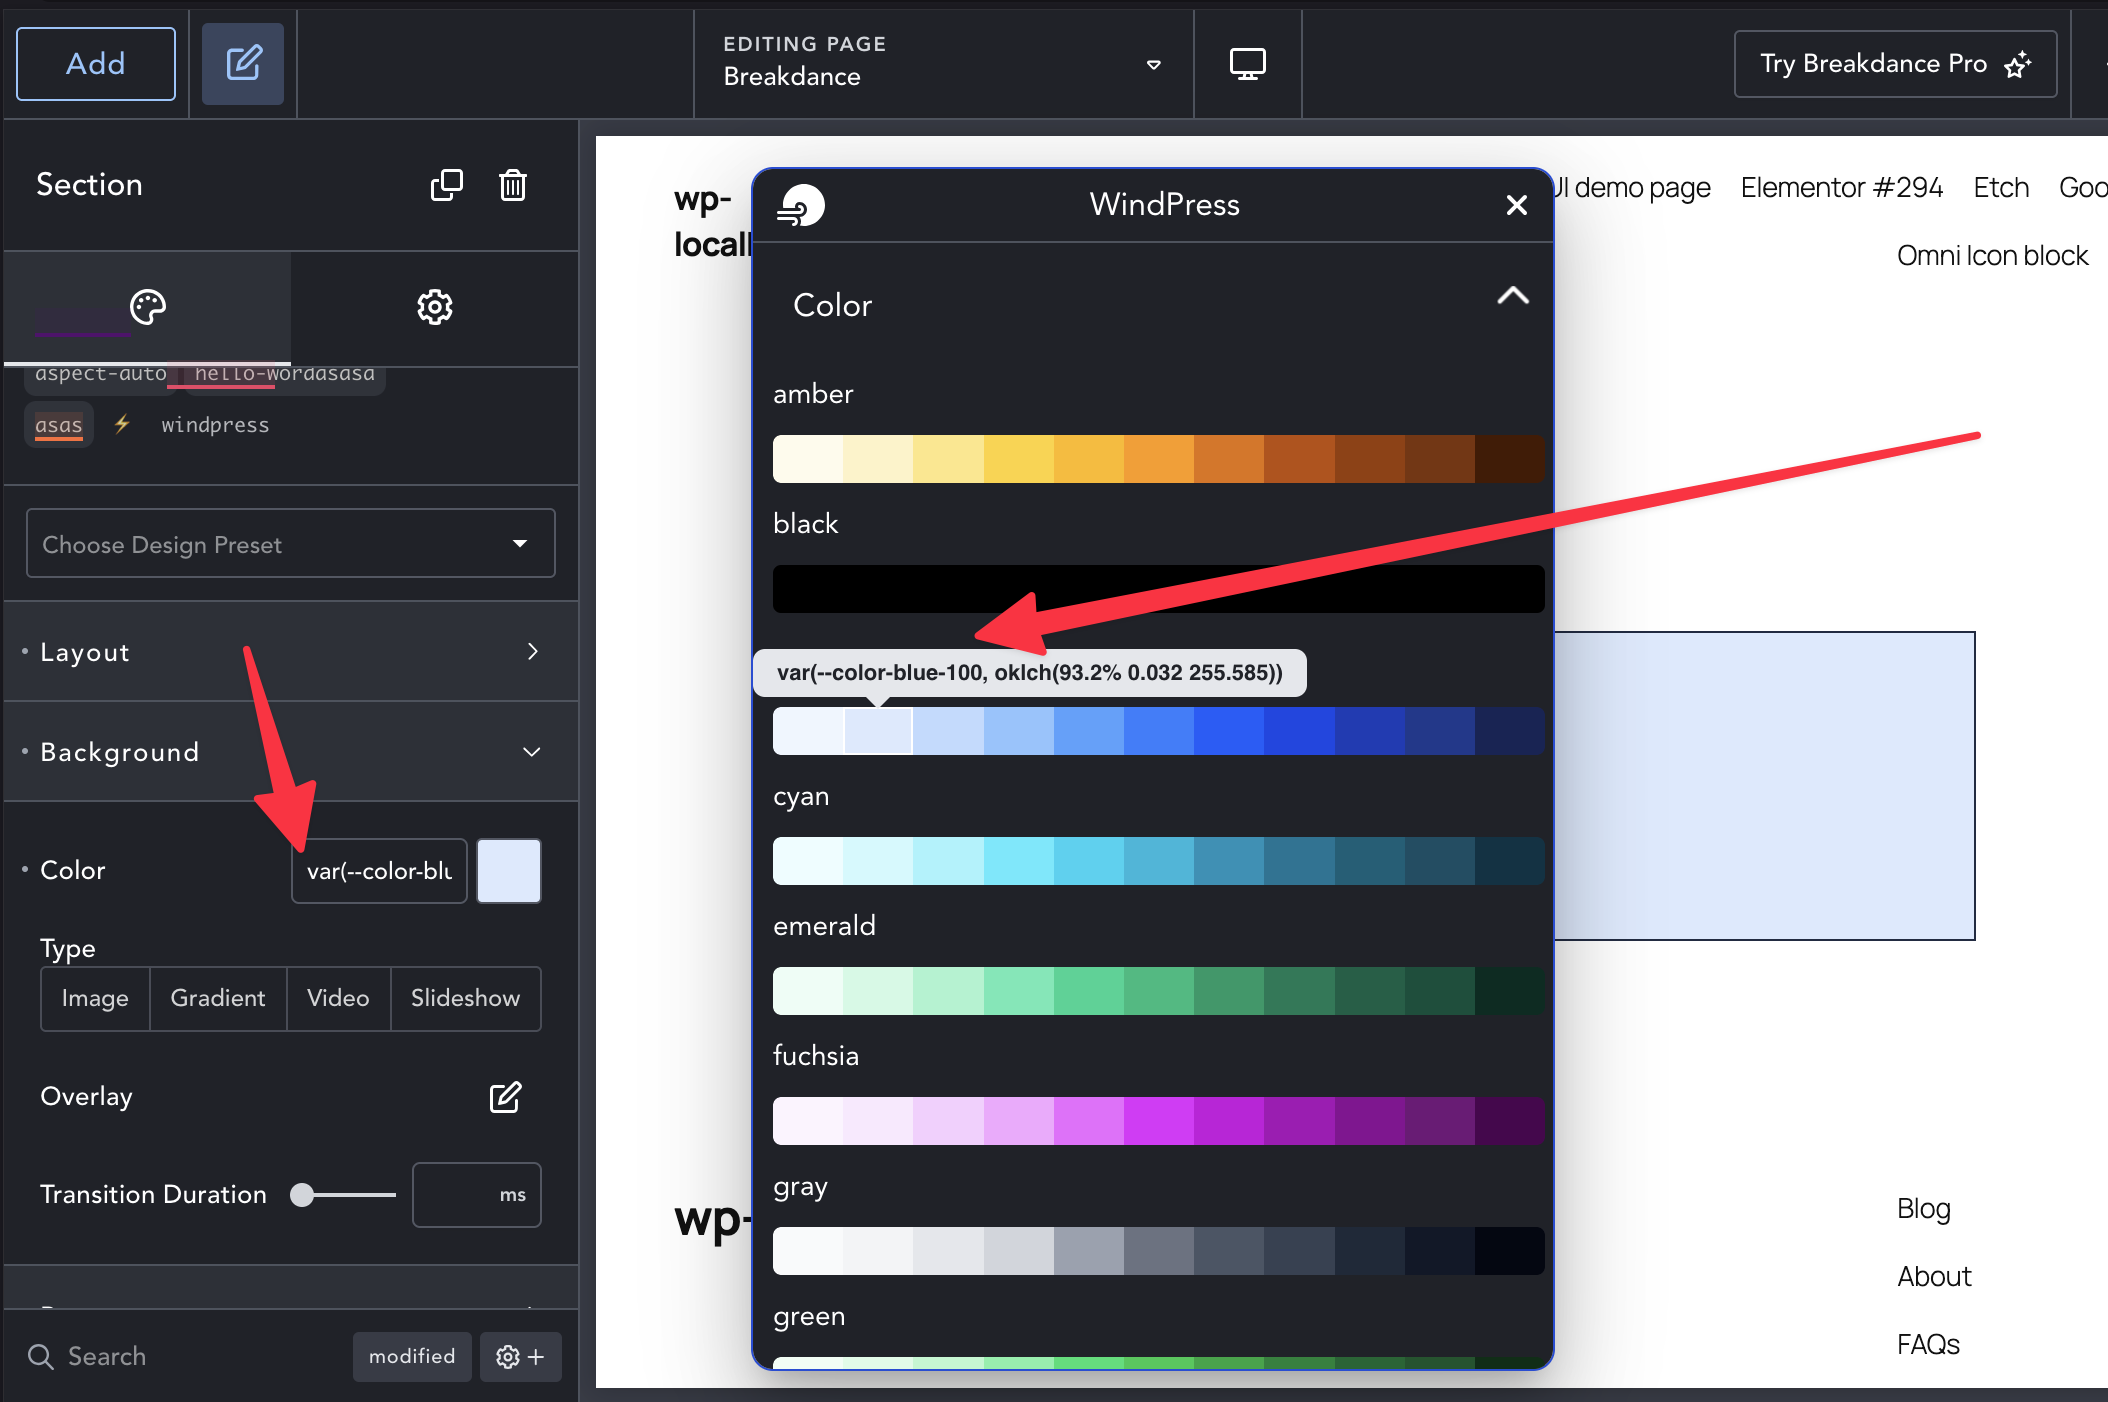2108x1402 pixels.
Task: Edit the Overlay with pencil icon
Action: (506, 1097)
